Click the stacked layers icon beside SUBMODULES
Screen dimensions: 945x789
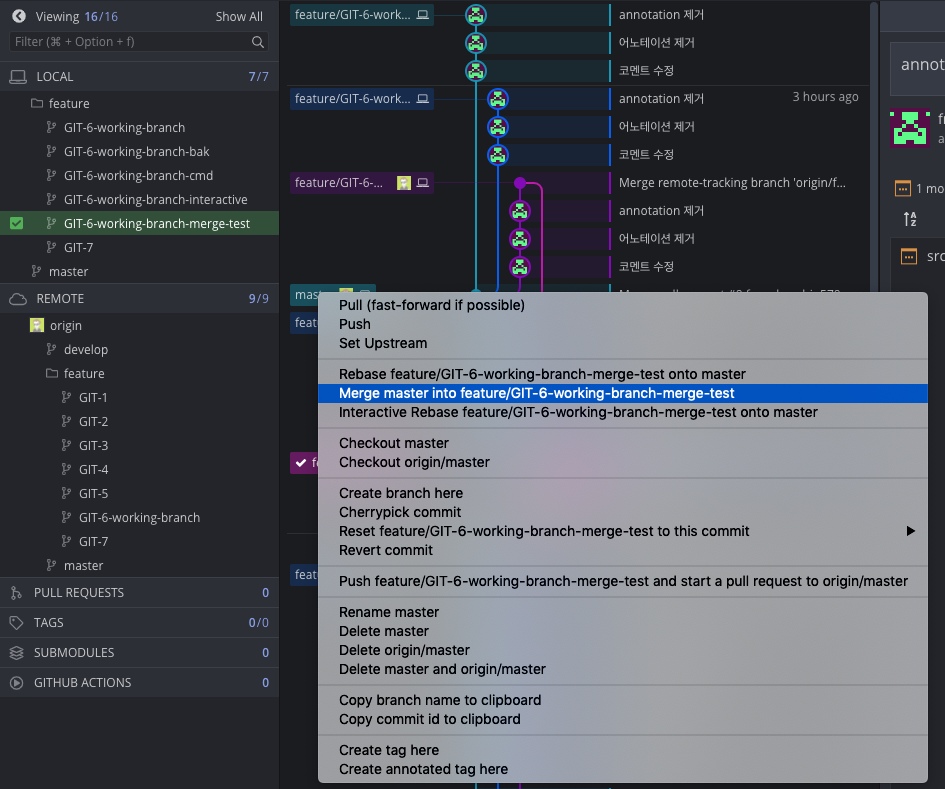point(16,653)
